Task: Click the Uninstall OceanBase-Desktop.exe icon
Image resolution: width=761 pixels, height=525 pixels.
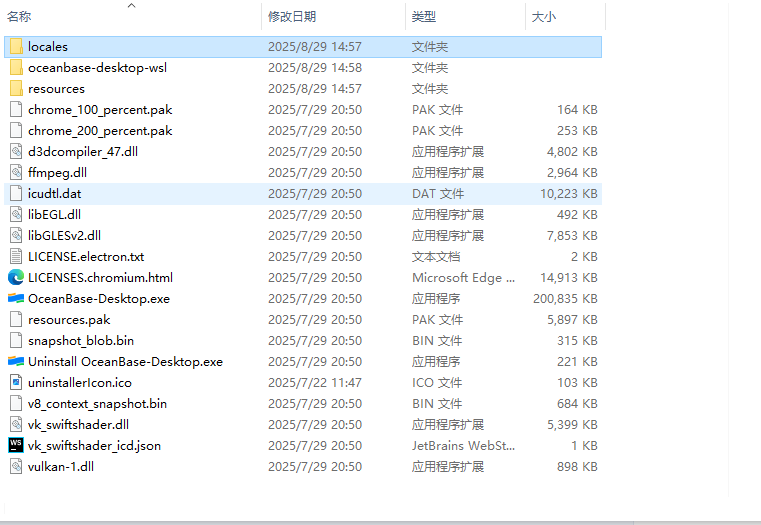Action: coord(16,361)
